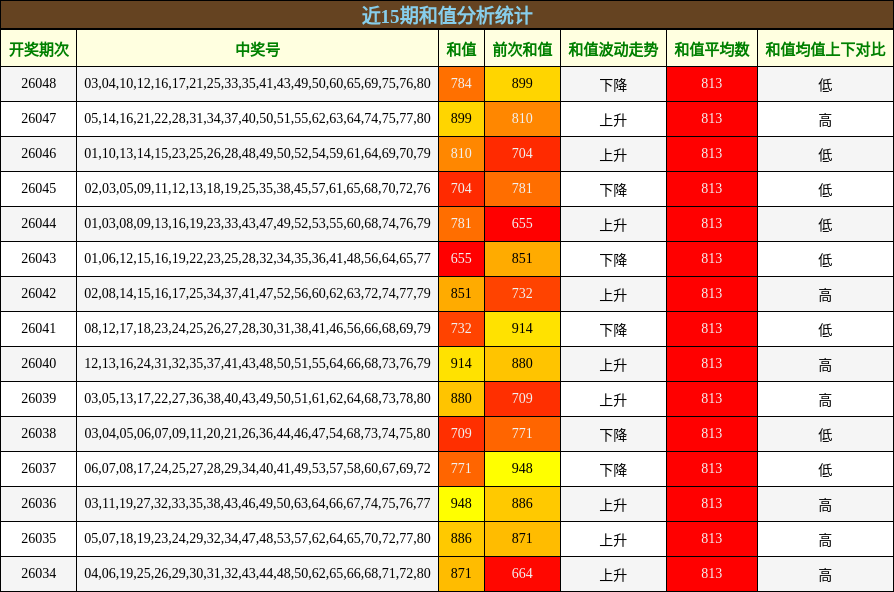Select the winning numbers in row 26038
Image resolution: width=894 pixels, height=592 pixels.
tap(257, 434)
